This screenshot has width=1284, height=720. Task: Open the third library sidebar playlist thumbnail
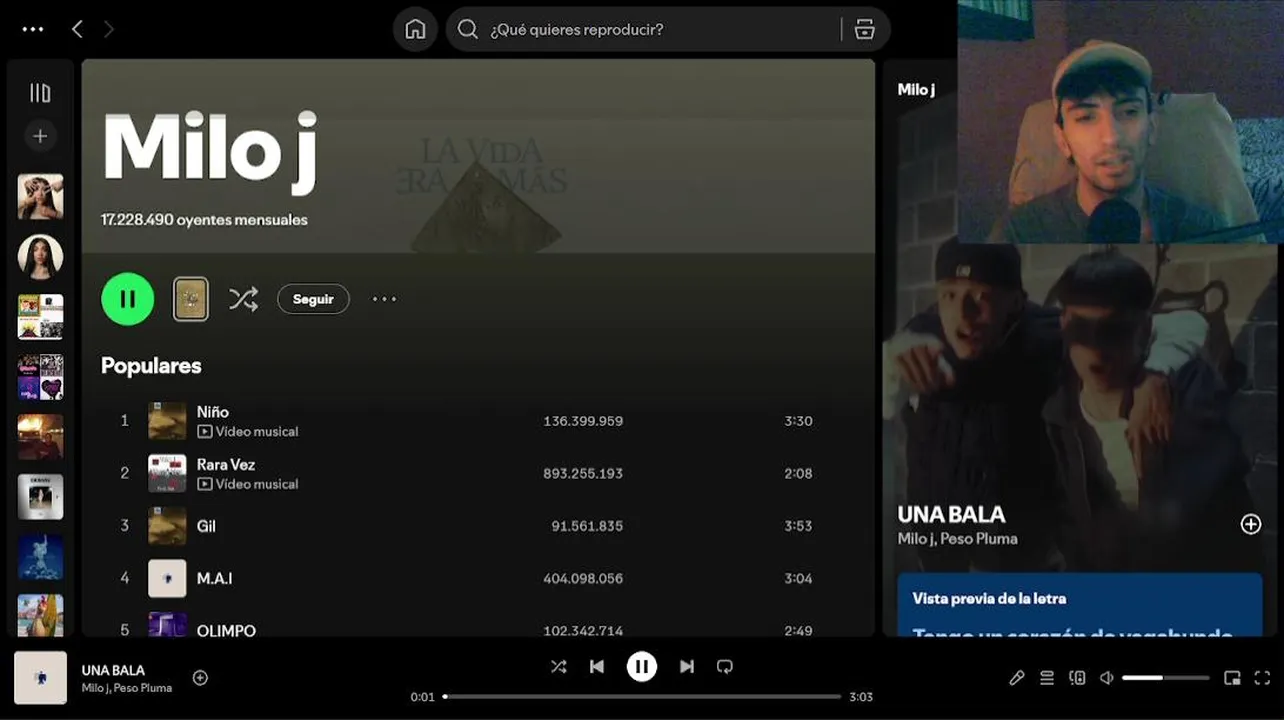tap(40, 317)
